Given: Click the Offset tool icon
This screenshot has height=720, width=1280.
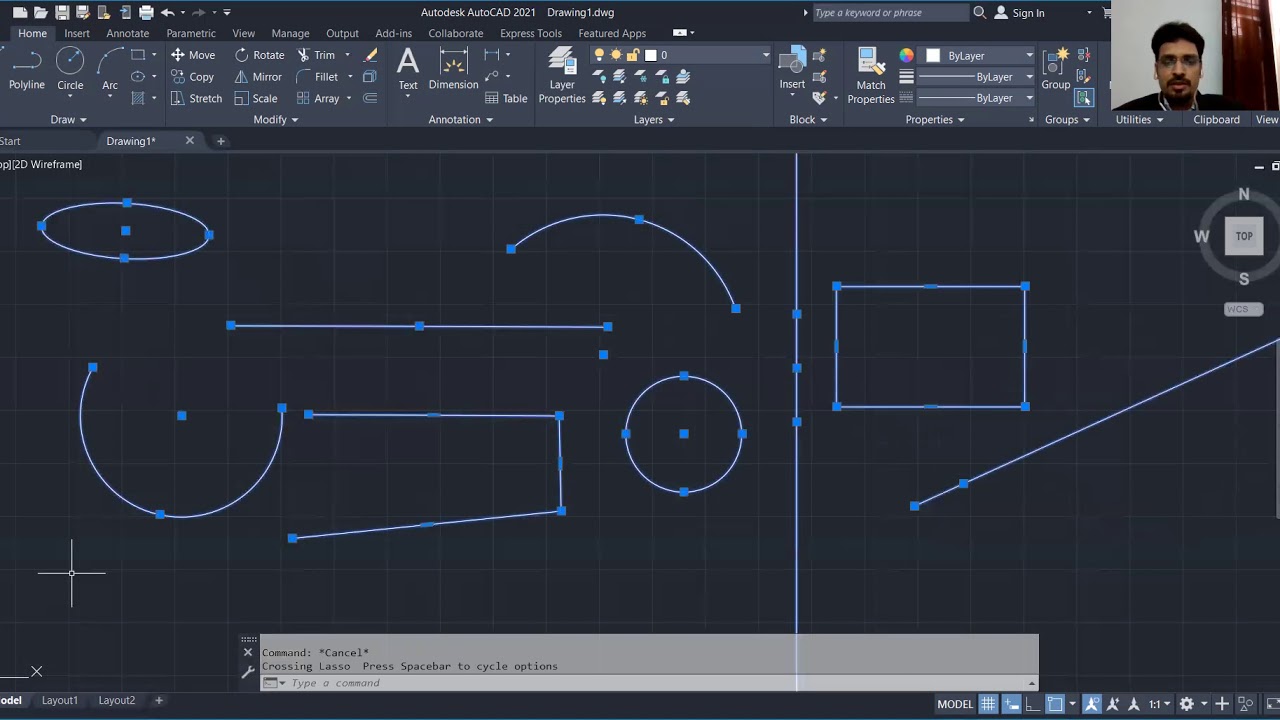Looking at the screenshot, I should click(x=370, y=98).
